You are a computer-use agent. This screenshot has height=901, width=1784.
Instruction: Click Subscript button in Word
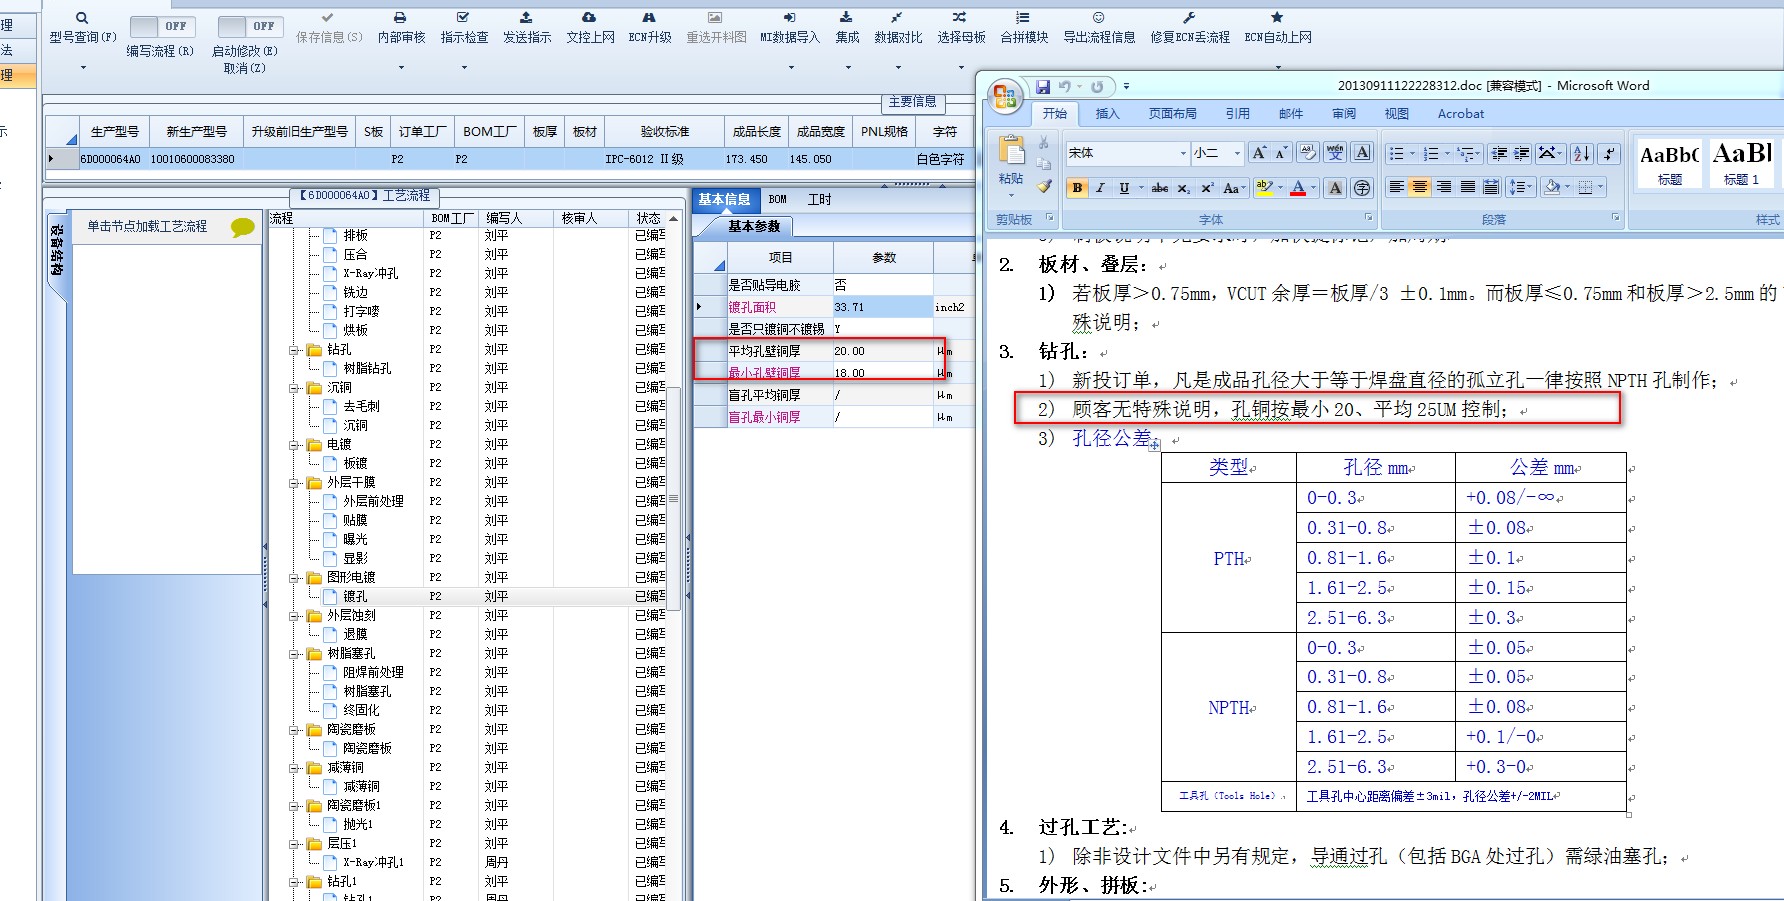click(x=1184, y=188)
